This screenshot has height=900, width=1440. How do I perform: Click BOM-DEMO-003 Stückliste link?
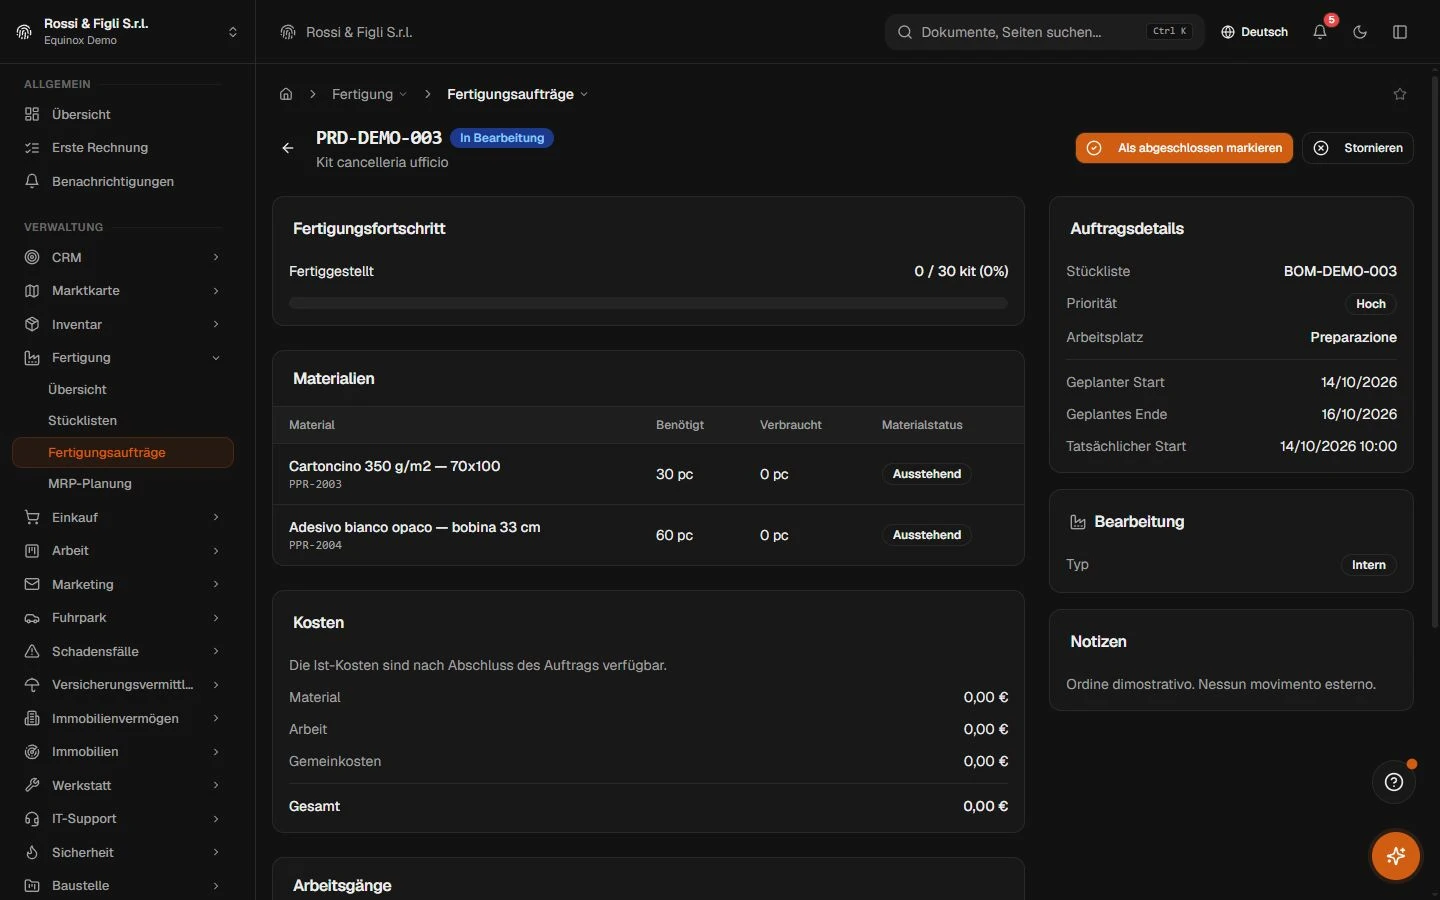(x=1340, y=271)
